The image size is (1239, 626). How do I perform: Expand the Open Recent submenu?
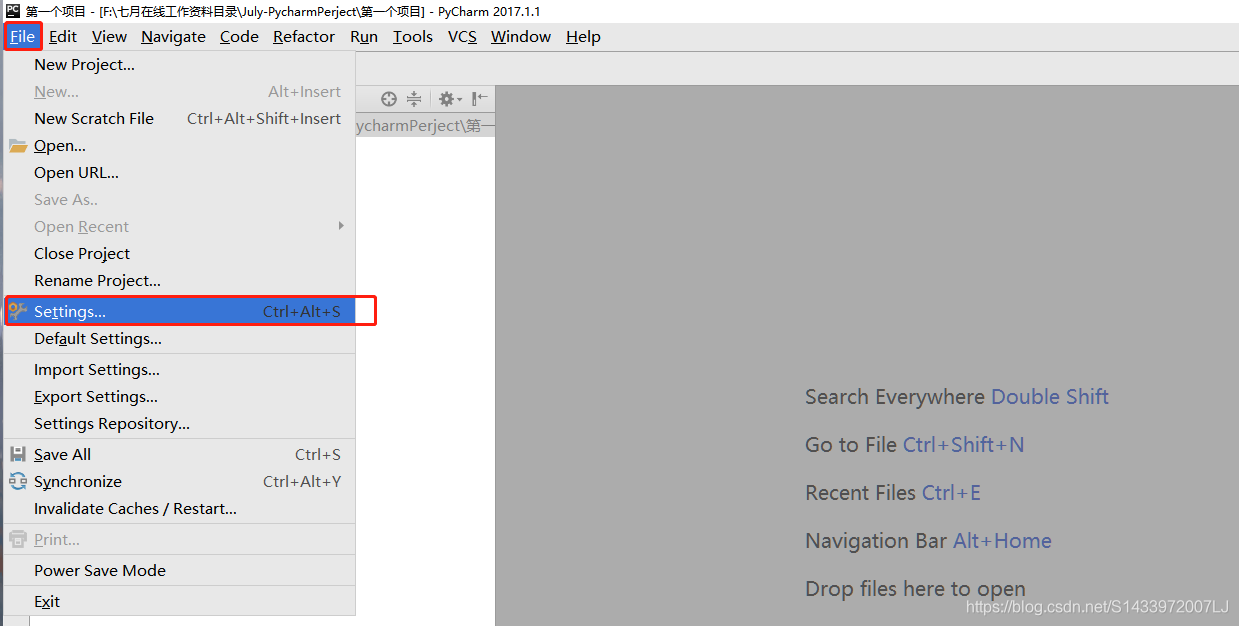click(x=180, y=227)
